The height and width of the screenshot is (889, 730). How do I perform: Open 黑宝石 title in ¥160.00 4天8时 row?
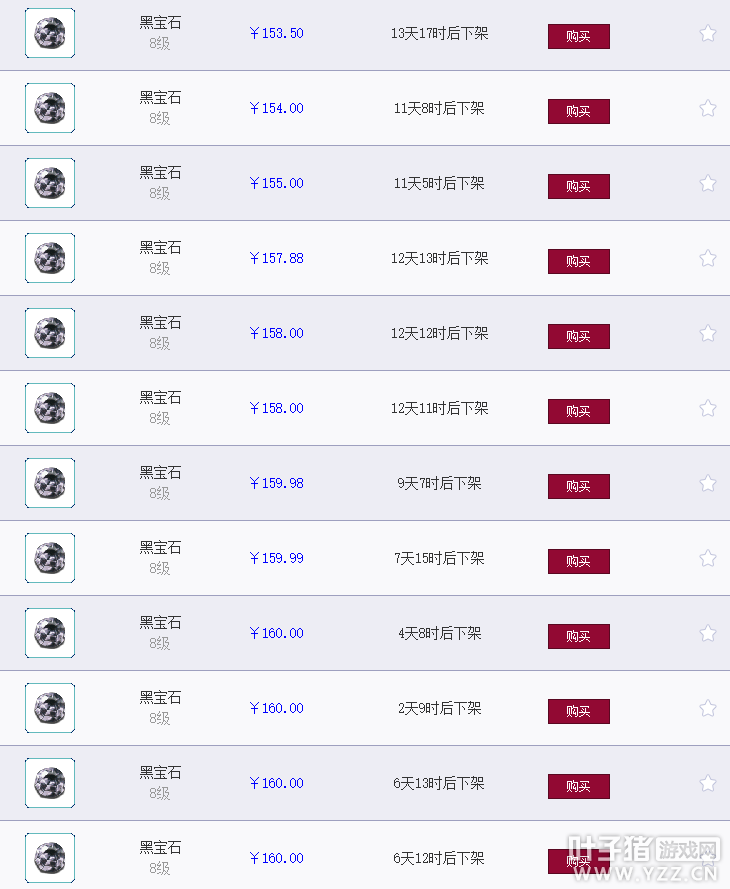tap(160, 623)
